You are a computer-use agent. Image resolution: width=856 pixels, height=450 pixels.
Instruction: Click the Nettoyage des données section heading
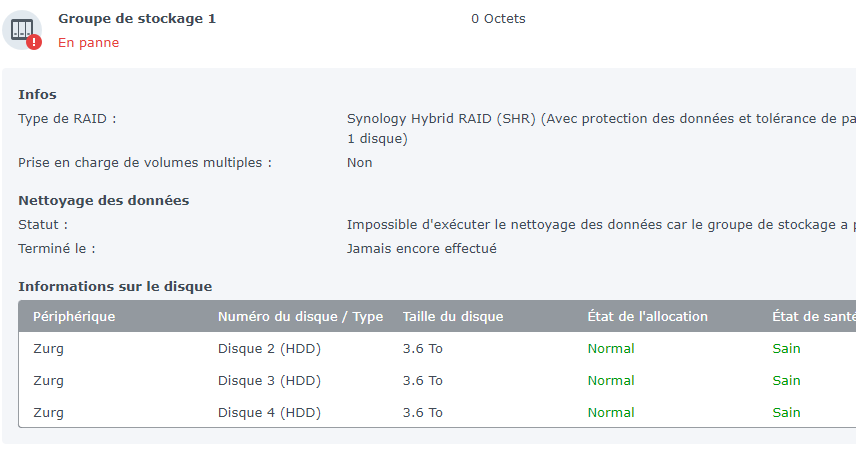(x=104, y=200)
